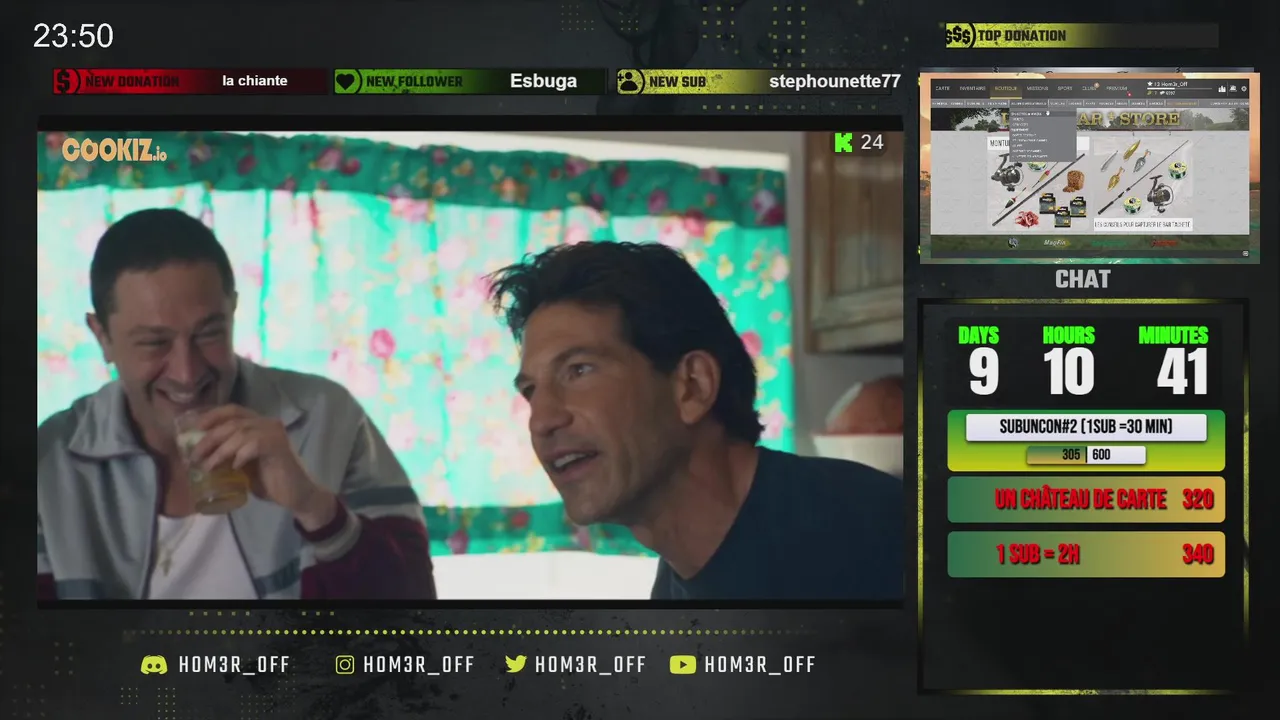Click the green heart New Follower icon
This screenshot has width=1280, height=720.
347,81
